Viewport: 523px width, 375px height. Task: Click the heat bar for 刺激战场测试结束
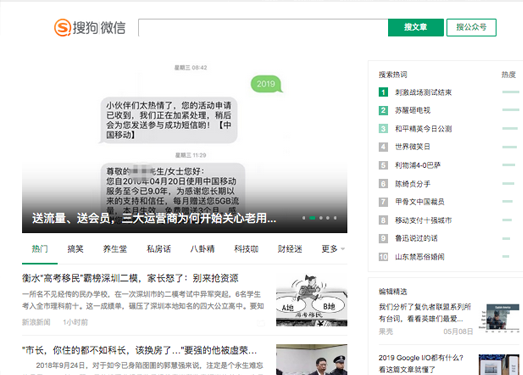[511, 92]
